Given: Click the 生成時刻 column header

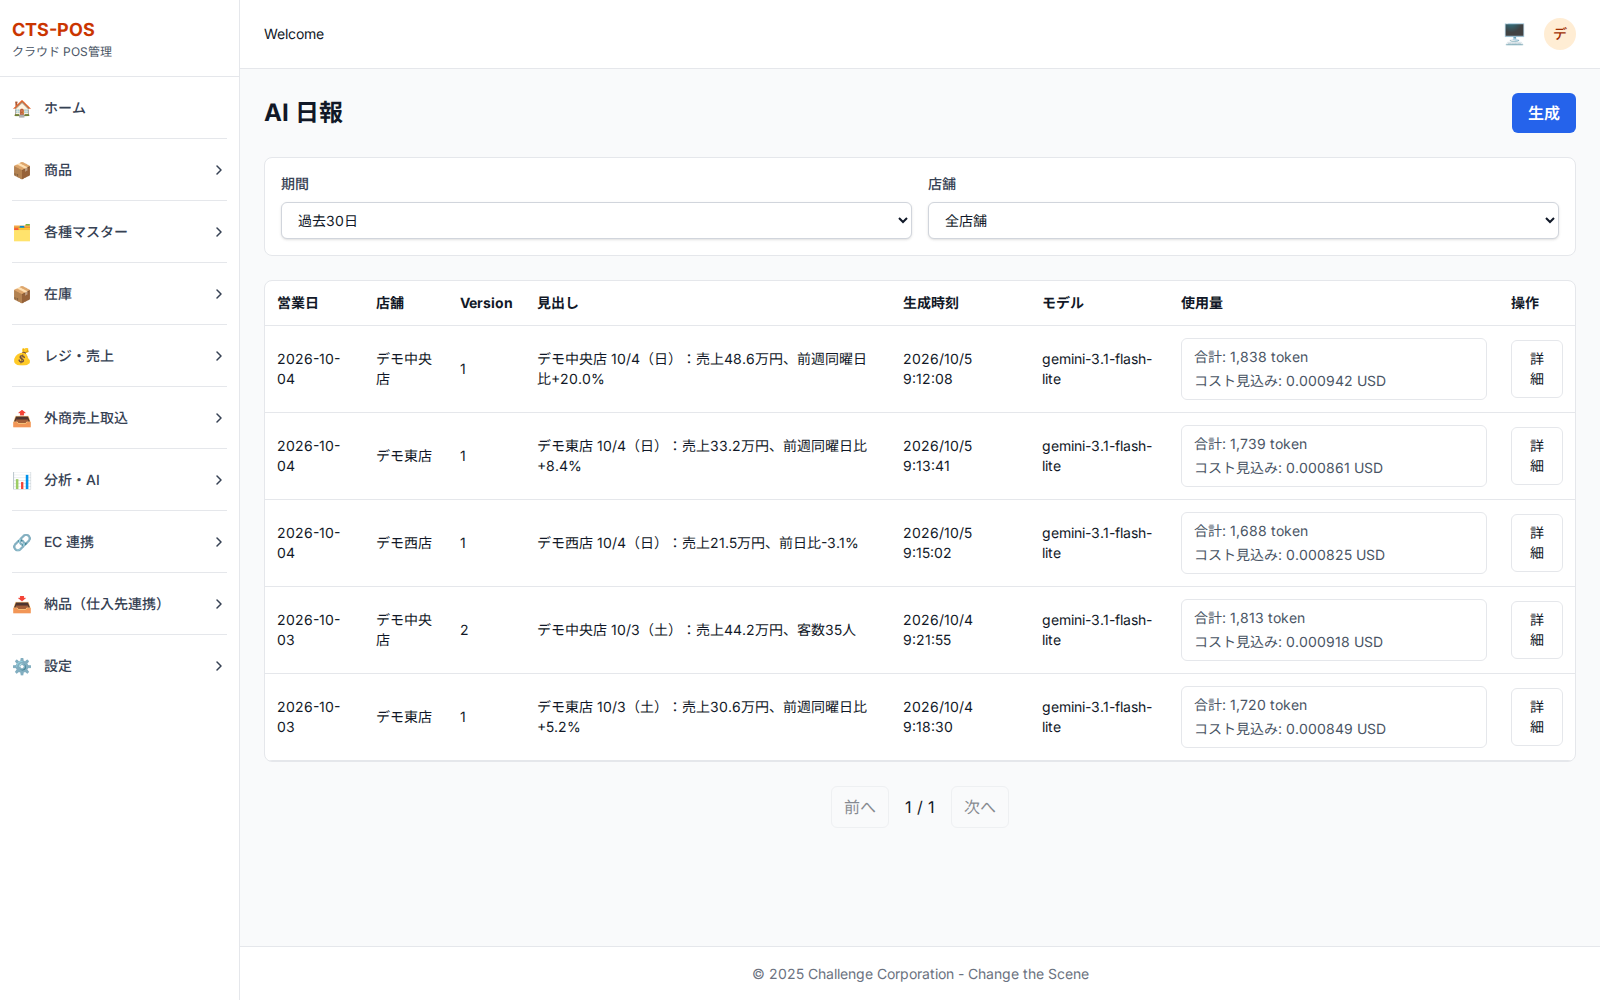Looking at the screenshot, I should tap(931, 303).
